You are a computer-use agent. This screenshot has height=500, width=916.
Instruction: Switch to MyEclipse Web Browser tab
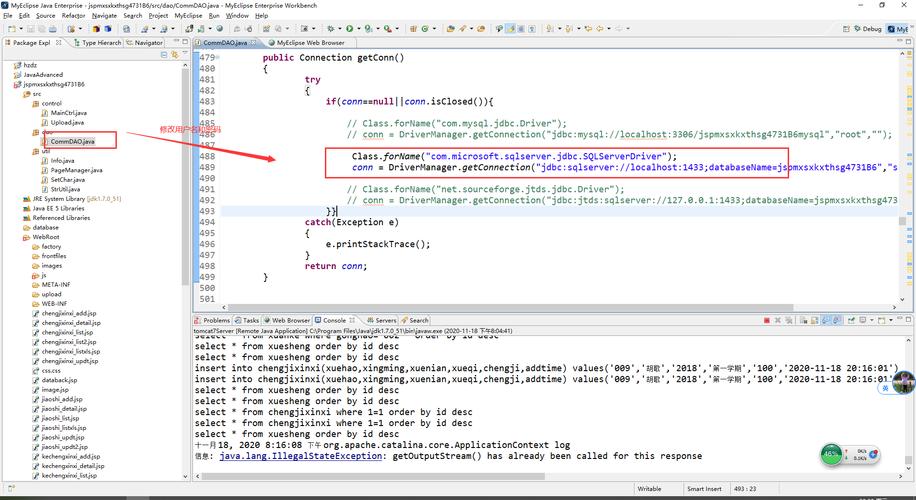pyautogui.click(x=310, y=43)
